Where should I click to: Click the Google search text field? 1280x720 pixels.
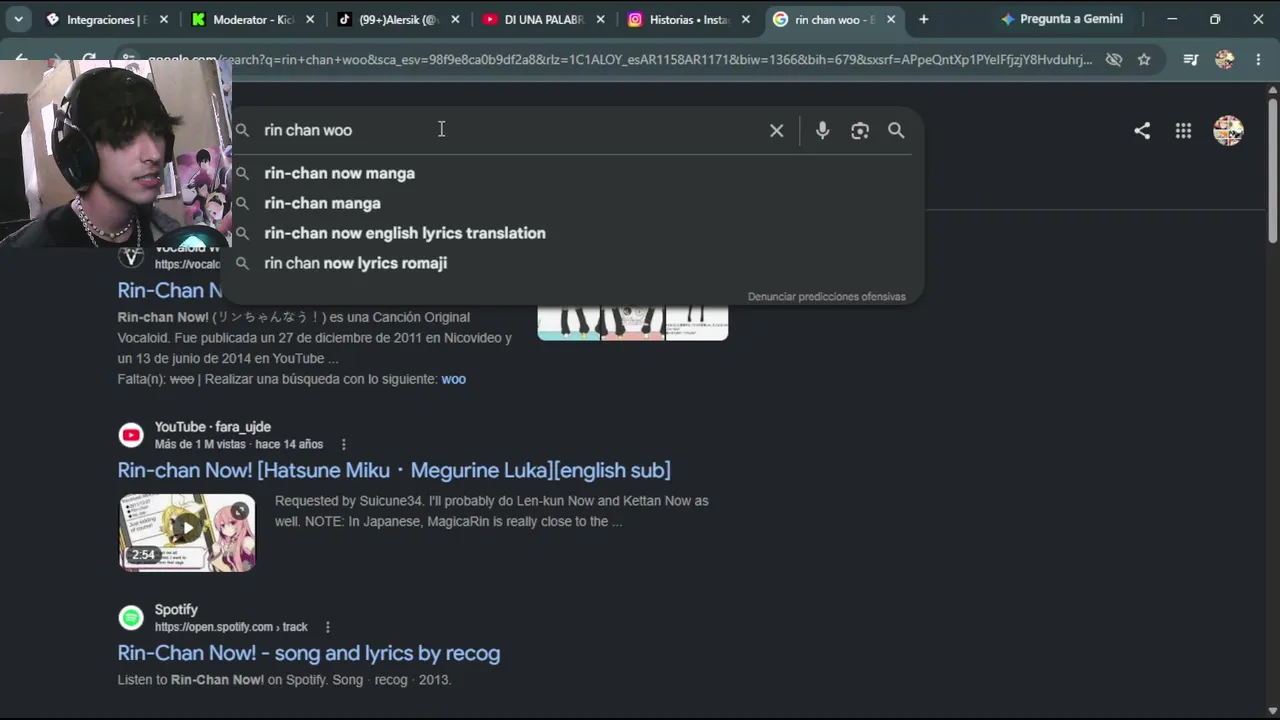point(508,130)
